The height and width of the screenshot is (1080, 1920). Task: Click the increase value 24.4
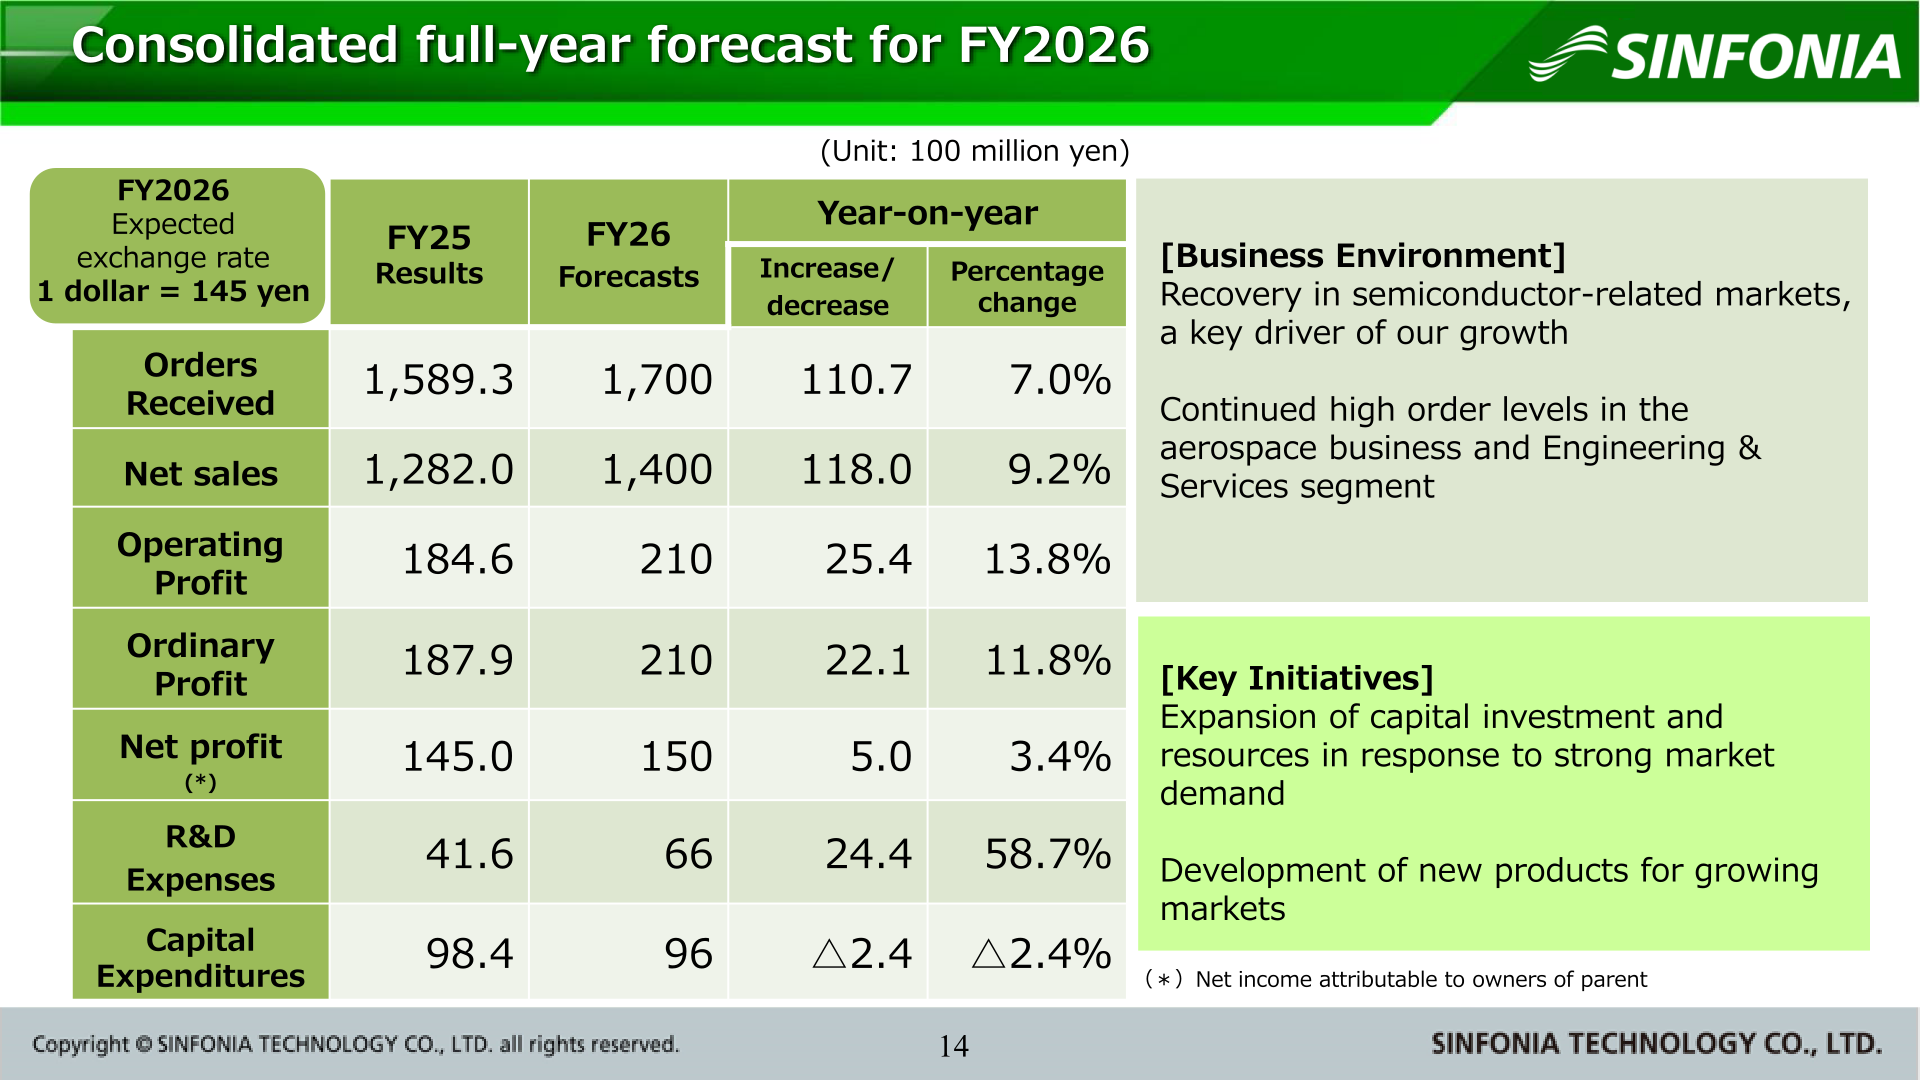pyautogui.click(x=869, y=855)
